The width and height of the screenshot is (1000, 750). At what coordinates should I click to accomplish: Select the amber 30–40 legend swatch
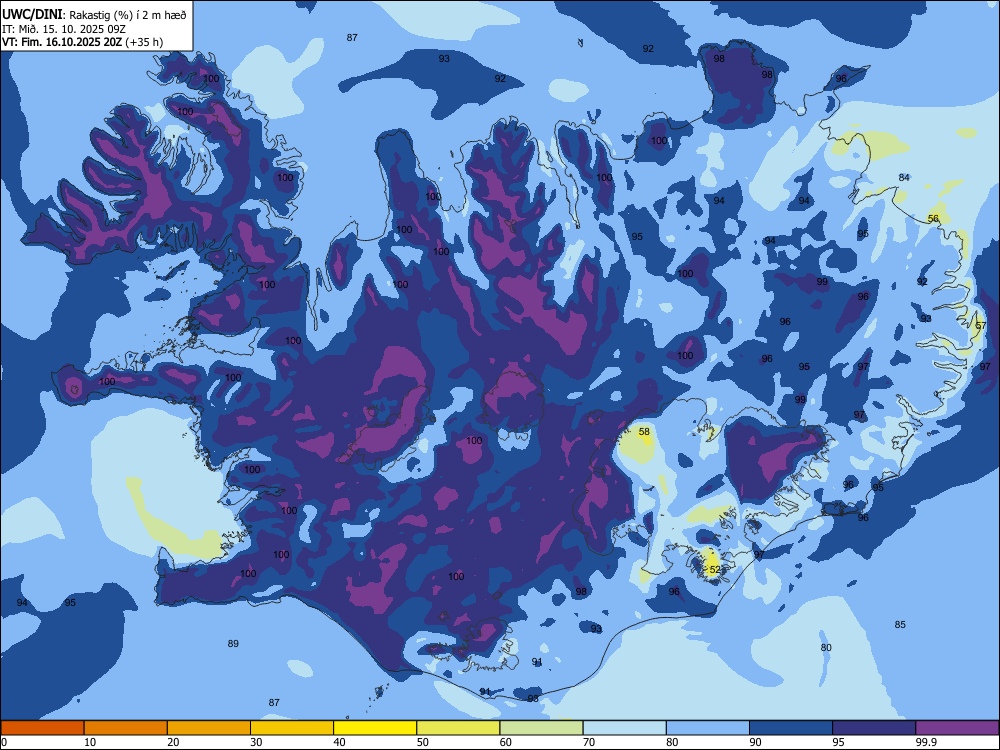tap(292, 728)
